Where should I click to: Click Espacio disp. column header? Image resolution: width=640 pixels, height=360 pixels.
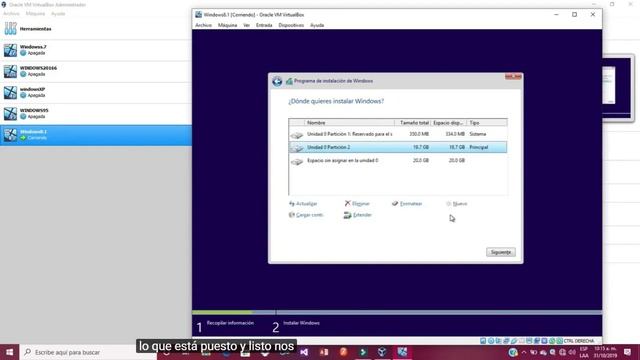click(x=448, y=123)
